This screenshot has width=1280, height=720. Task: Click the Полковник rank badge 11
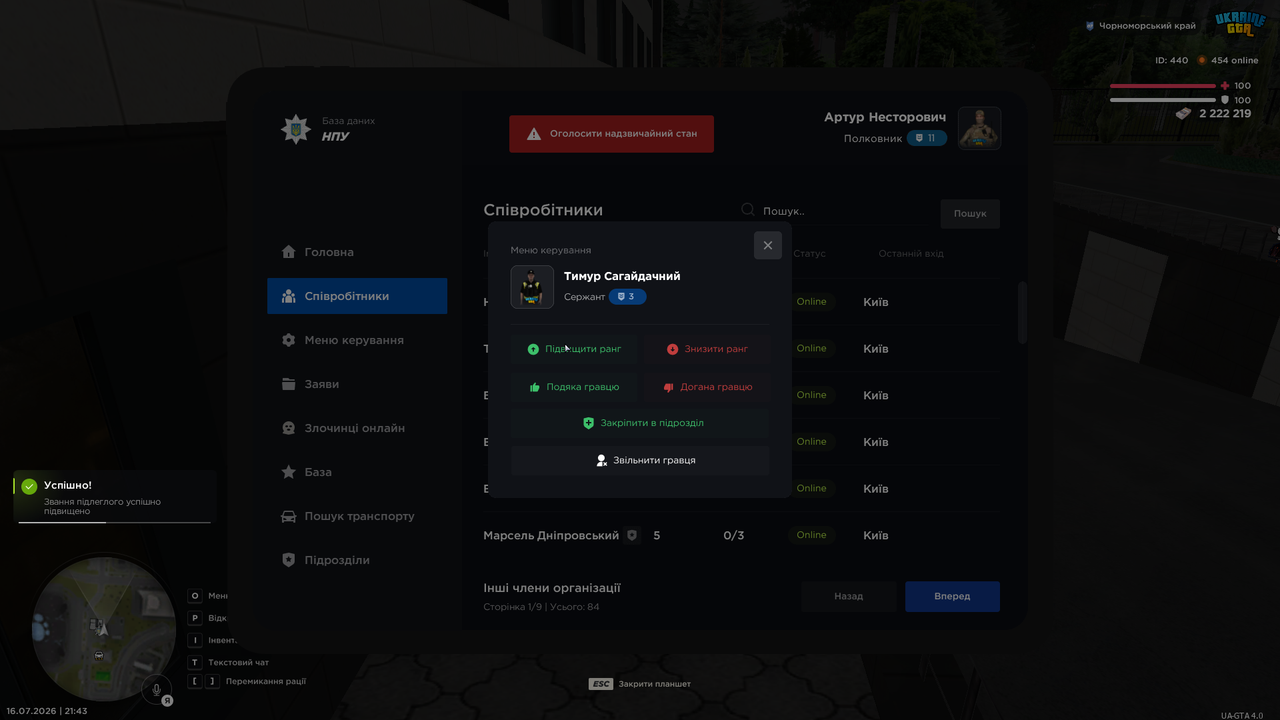tap(927, 138)
